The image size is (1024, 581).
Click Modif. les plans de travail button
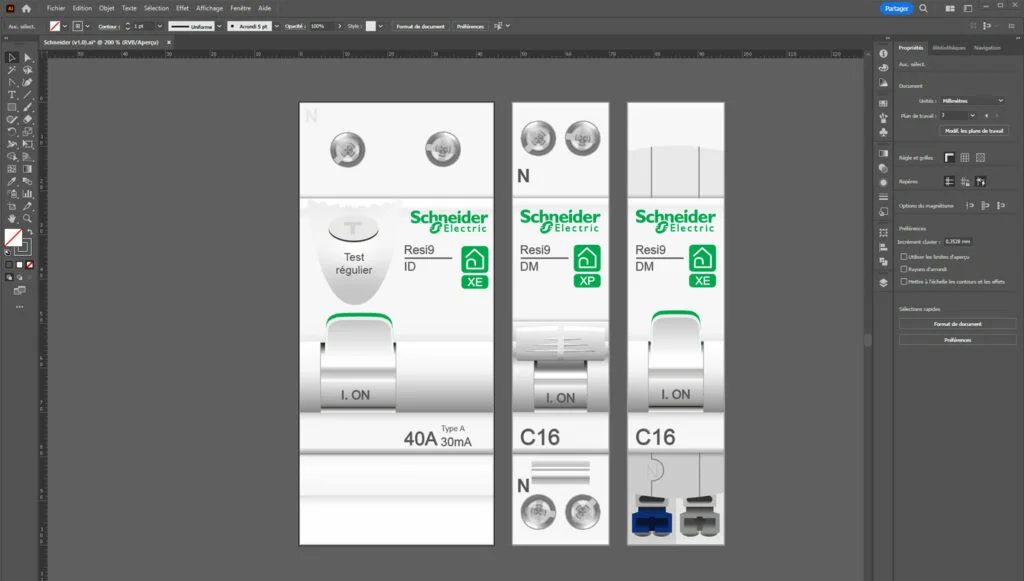[x=974, y=131]
